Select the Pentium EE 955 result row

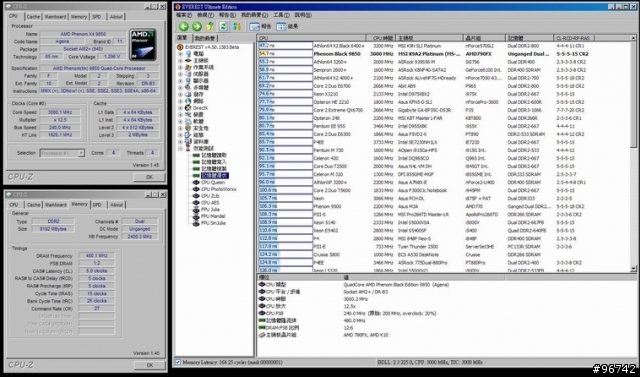444,126
